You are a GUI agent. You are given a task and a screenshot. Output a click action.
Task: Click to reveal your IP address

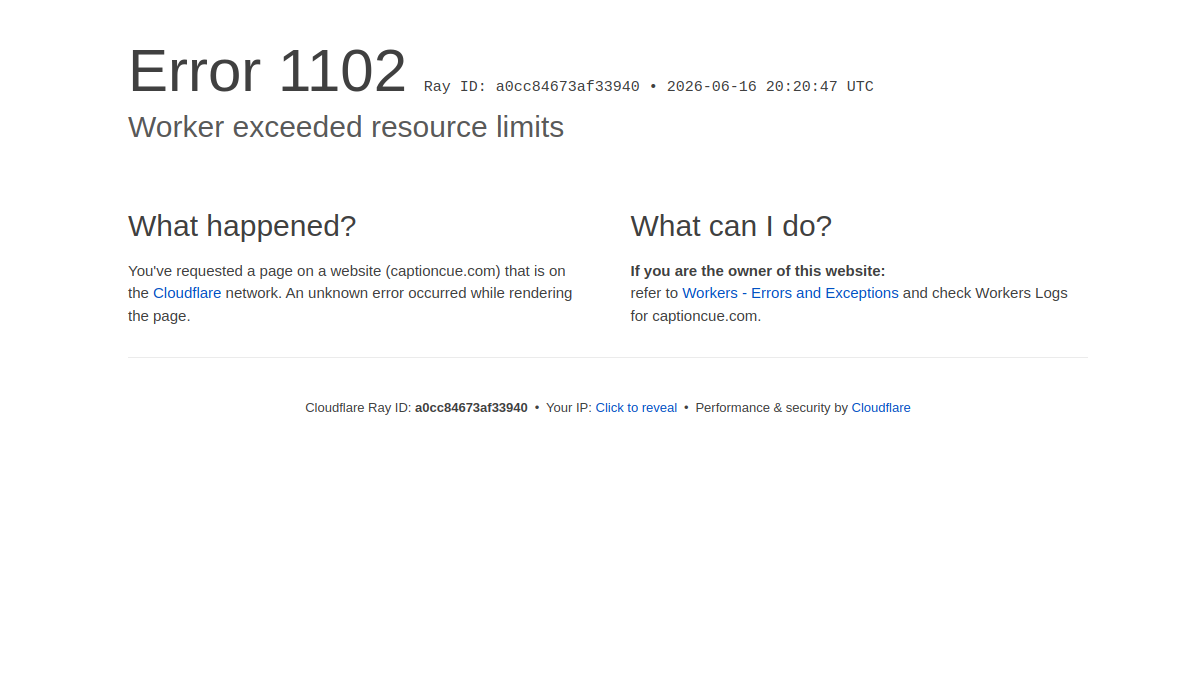636,408
